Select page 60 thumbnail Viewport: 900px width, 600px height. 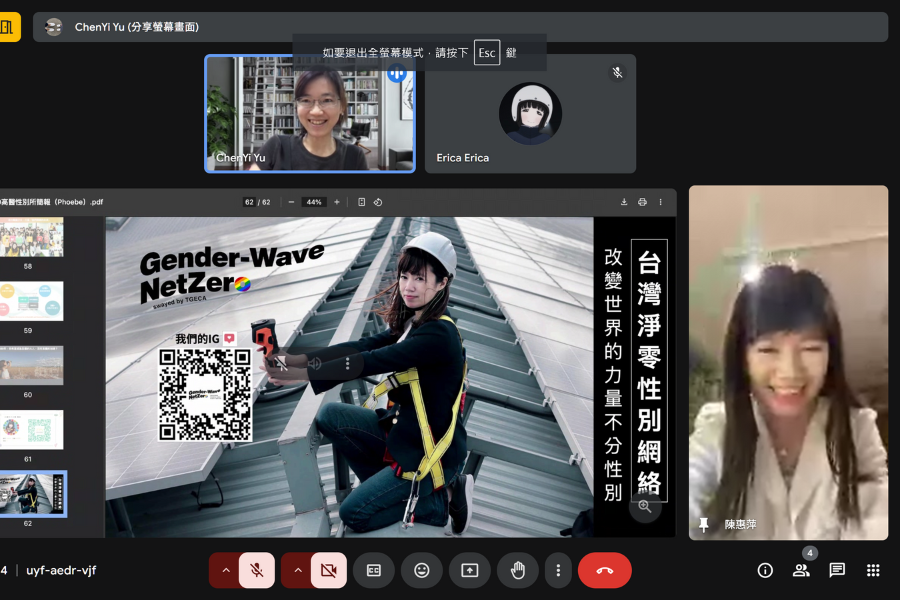click(x=32, y=365)
